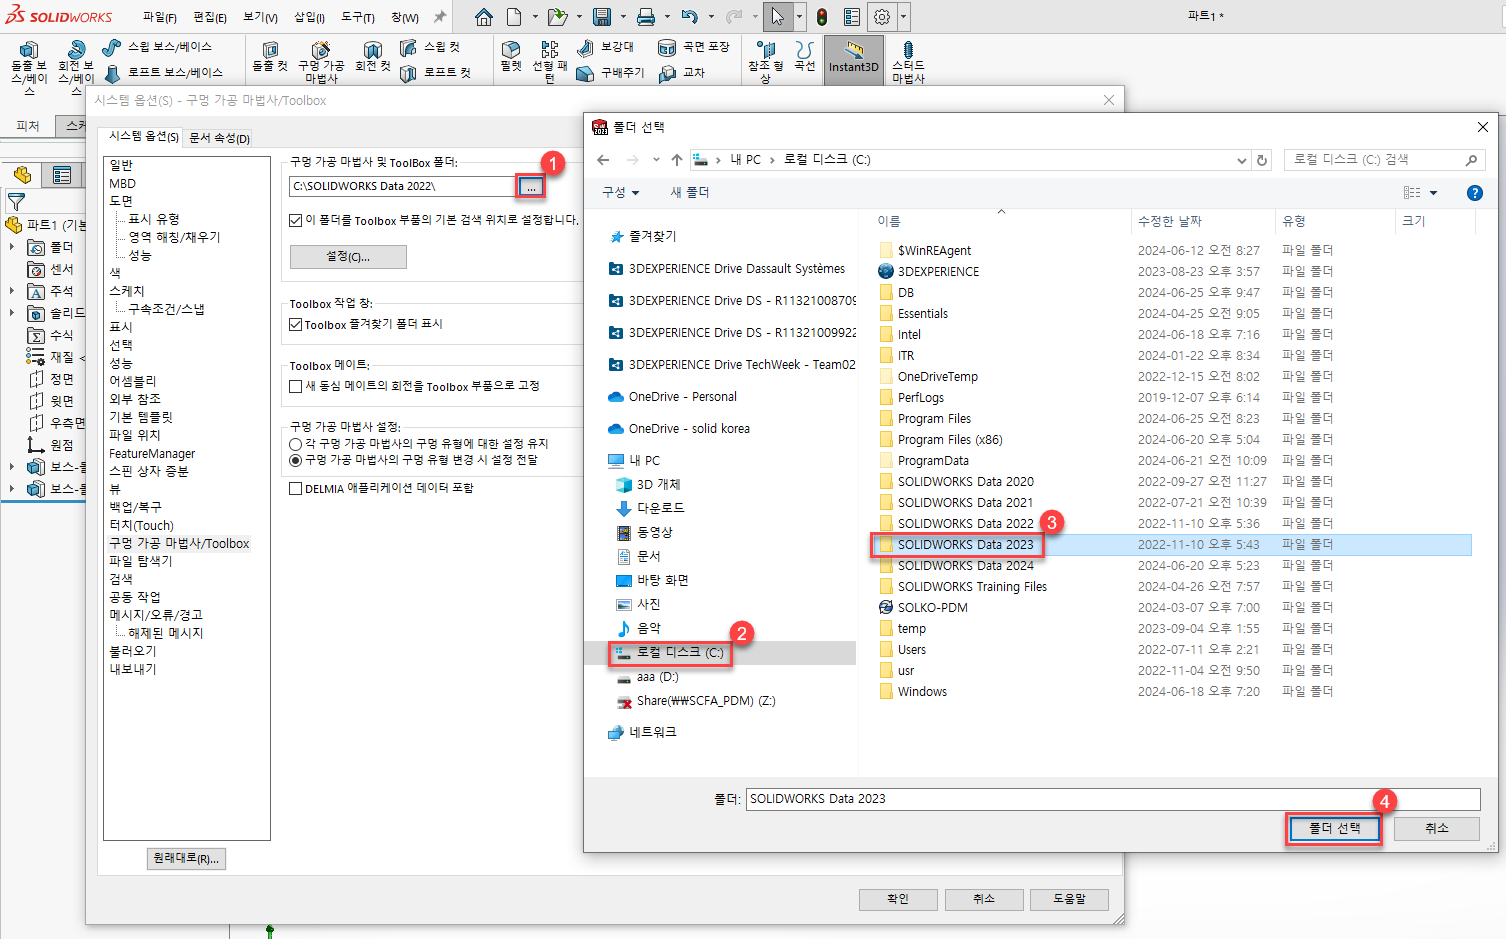Click the Undo icon

(689, 17)
